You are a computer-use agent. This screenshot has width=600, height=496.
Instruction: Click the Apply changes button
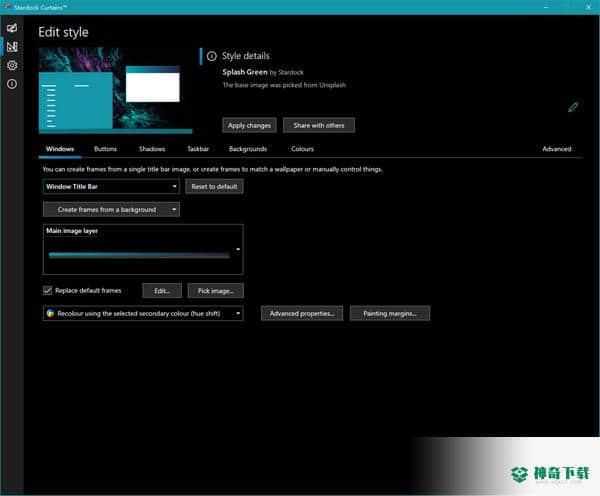coord(249,125)
